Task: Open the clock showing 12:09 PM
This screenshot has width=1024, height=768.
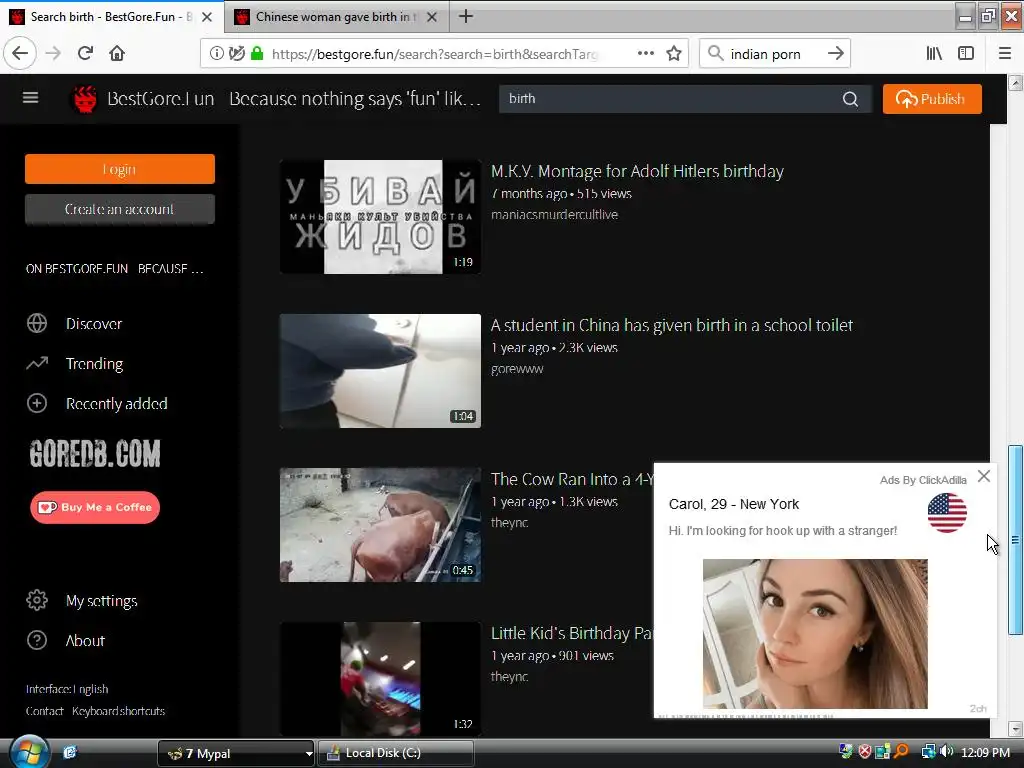Action: [x=985, y=752]
